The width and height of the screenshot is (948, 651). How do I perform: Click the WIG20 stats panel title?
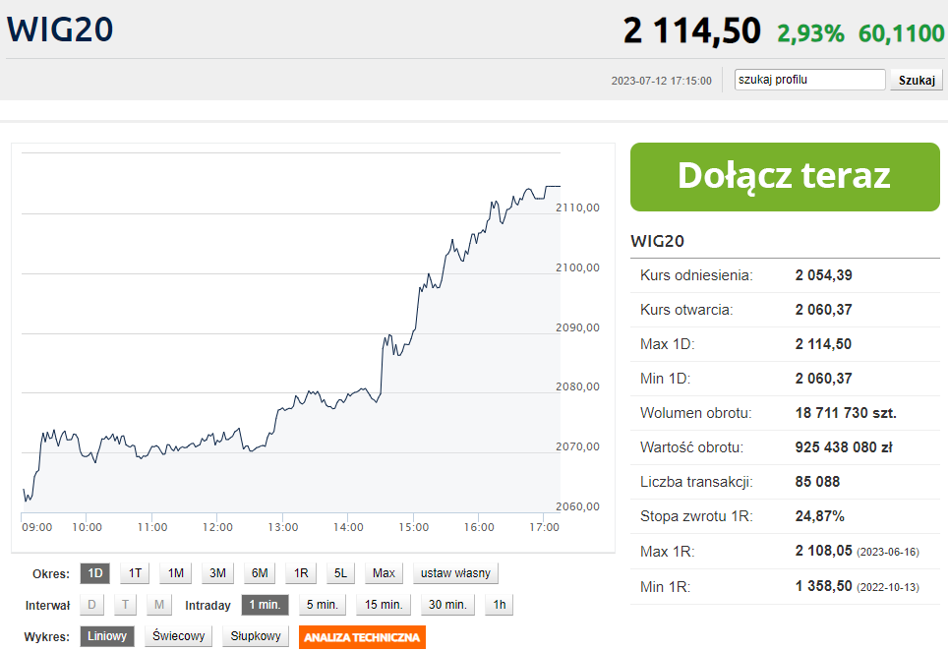pos(657,241)
